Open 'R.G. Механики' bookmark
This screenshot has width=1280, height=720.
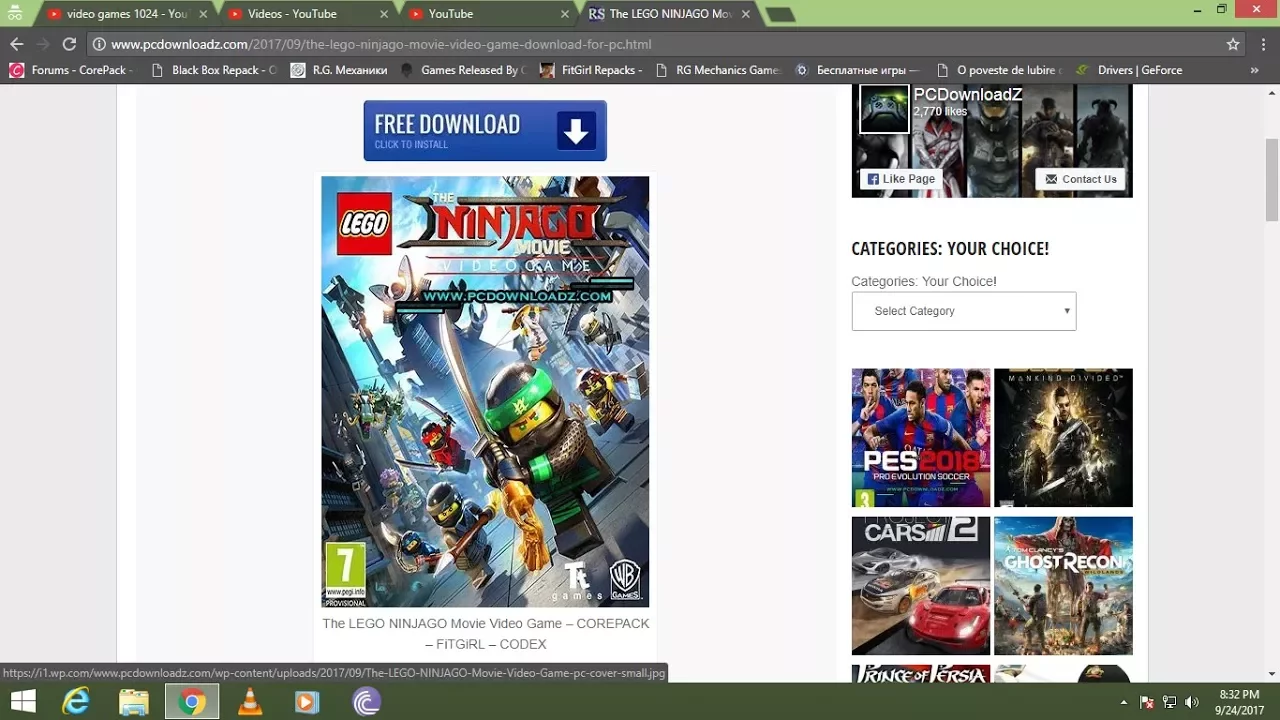pos(339,70)
